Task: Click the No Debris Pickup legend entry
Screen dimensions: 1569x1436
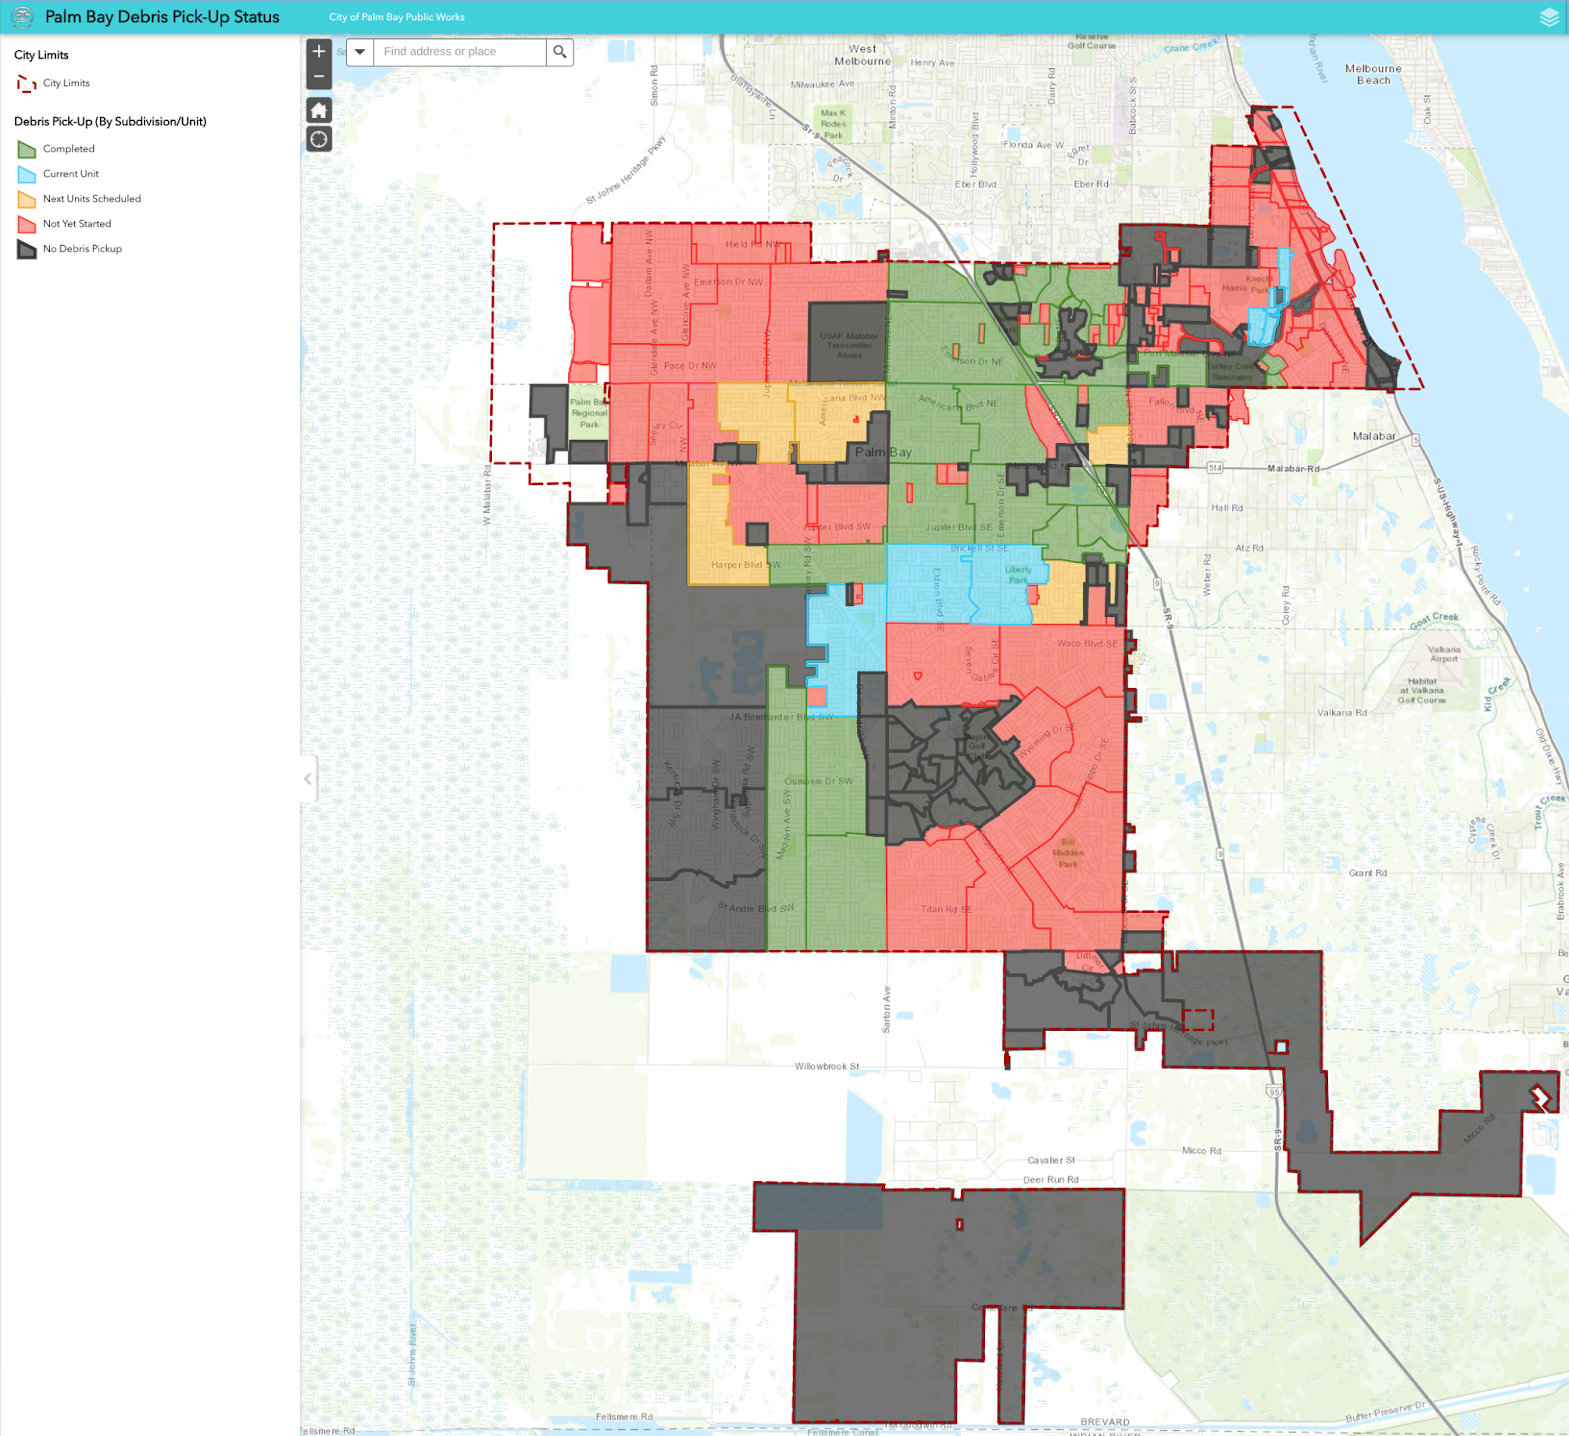Action: tap(82, 249)
